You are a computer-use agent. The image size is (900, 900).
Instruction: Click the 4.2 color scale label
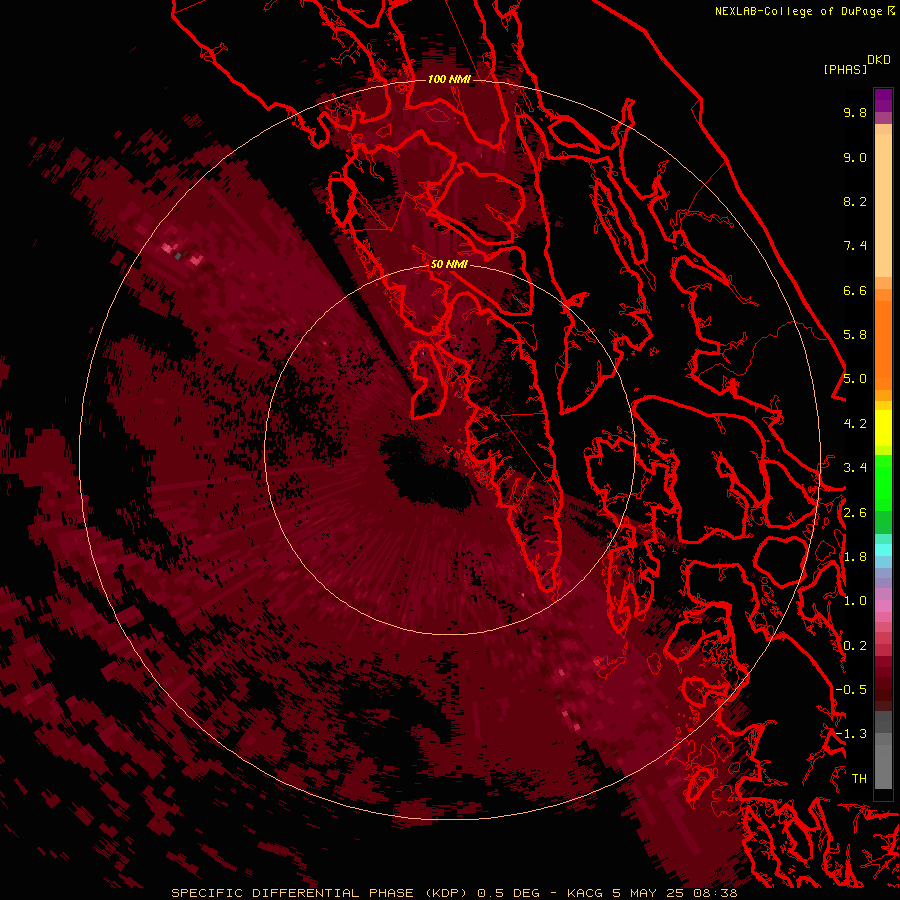855,424
